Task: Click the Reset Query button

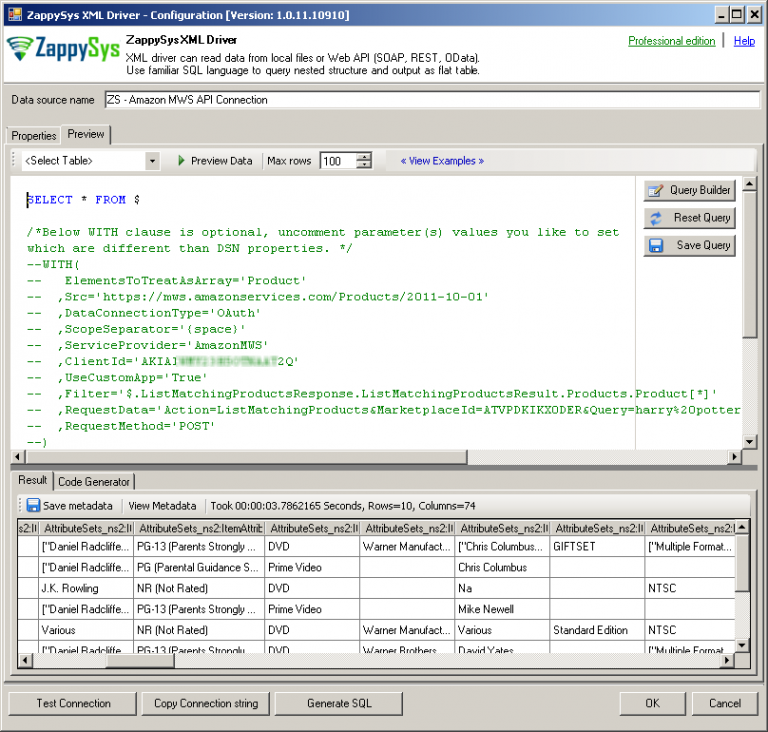Action: [x=689, y=218]
